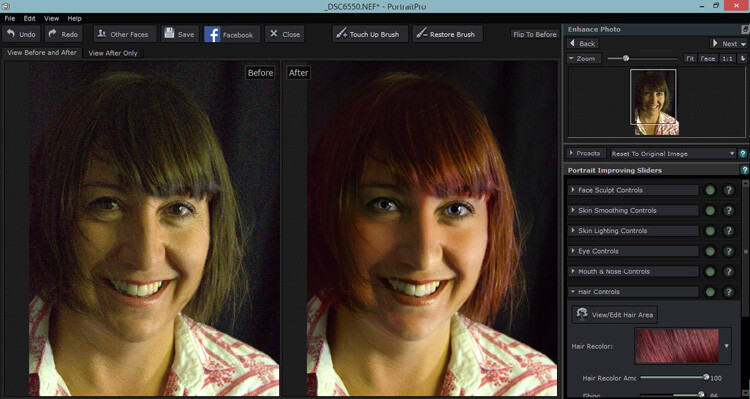Open the View menu
The width and height of the screenshot is (750, 399).
[x=52, y=18]
